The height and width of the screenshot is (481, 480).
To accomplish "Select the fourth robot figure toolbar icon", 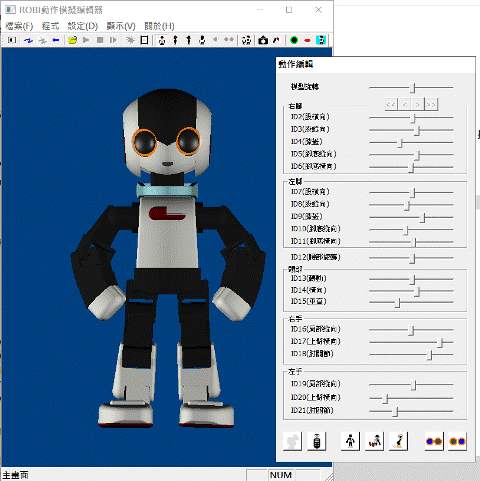I will [x=202, y=40].
